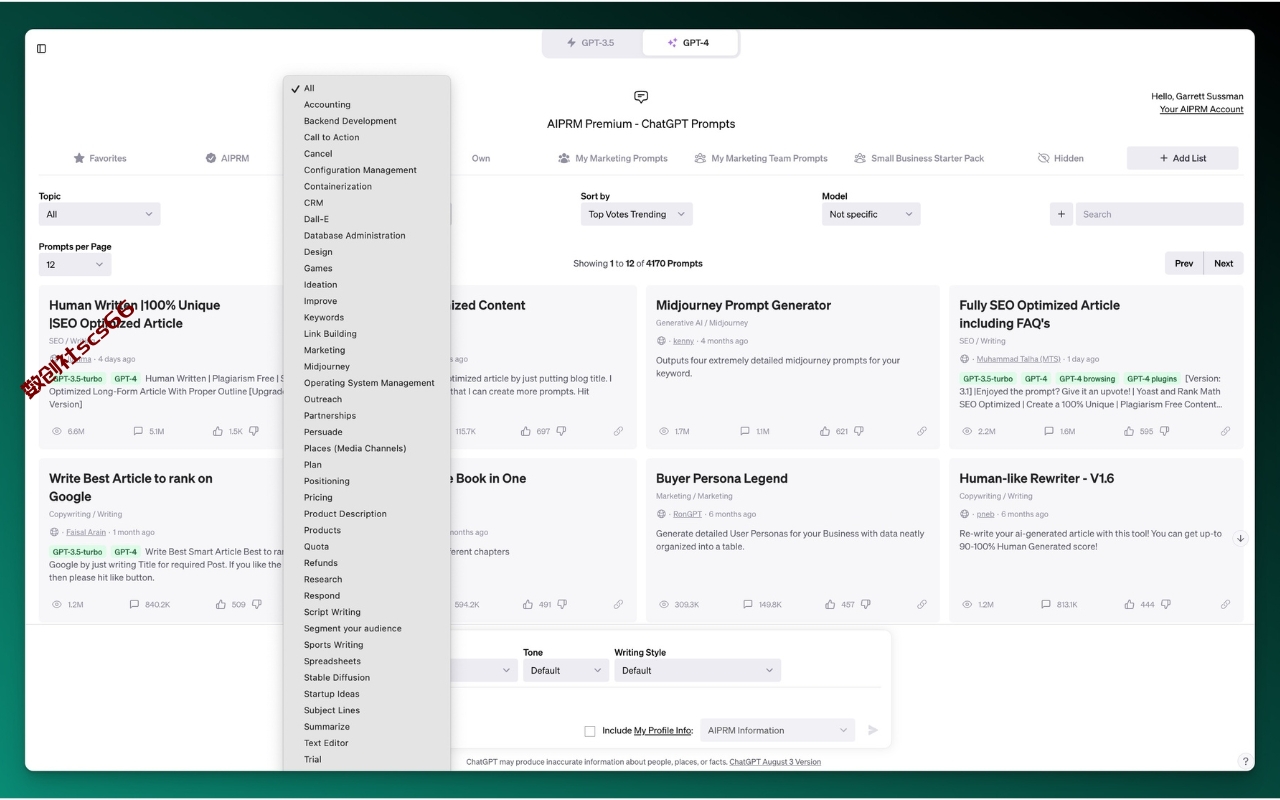Upvote Human-like Rewriter prompt
The width and height of the screenshot is (1280, 800).
coord(1128,604)
